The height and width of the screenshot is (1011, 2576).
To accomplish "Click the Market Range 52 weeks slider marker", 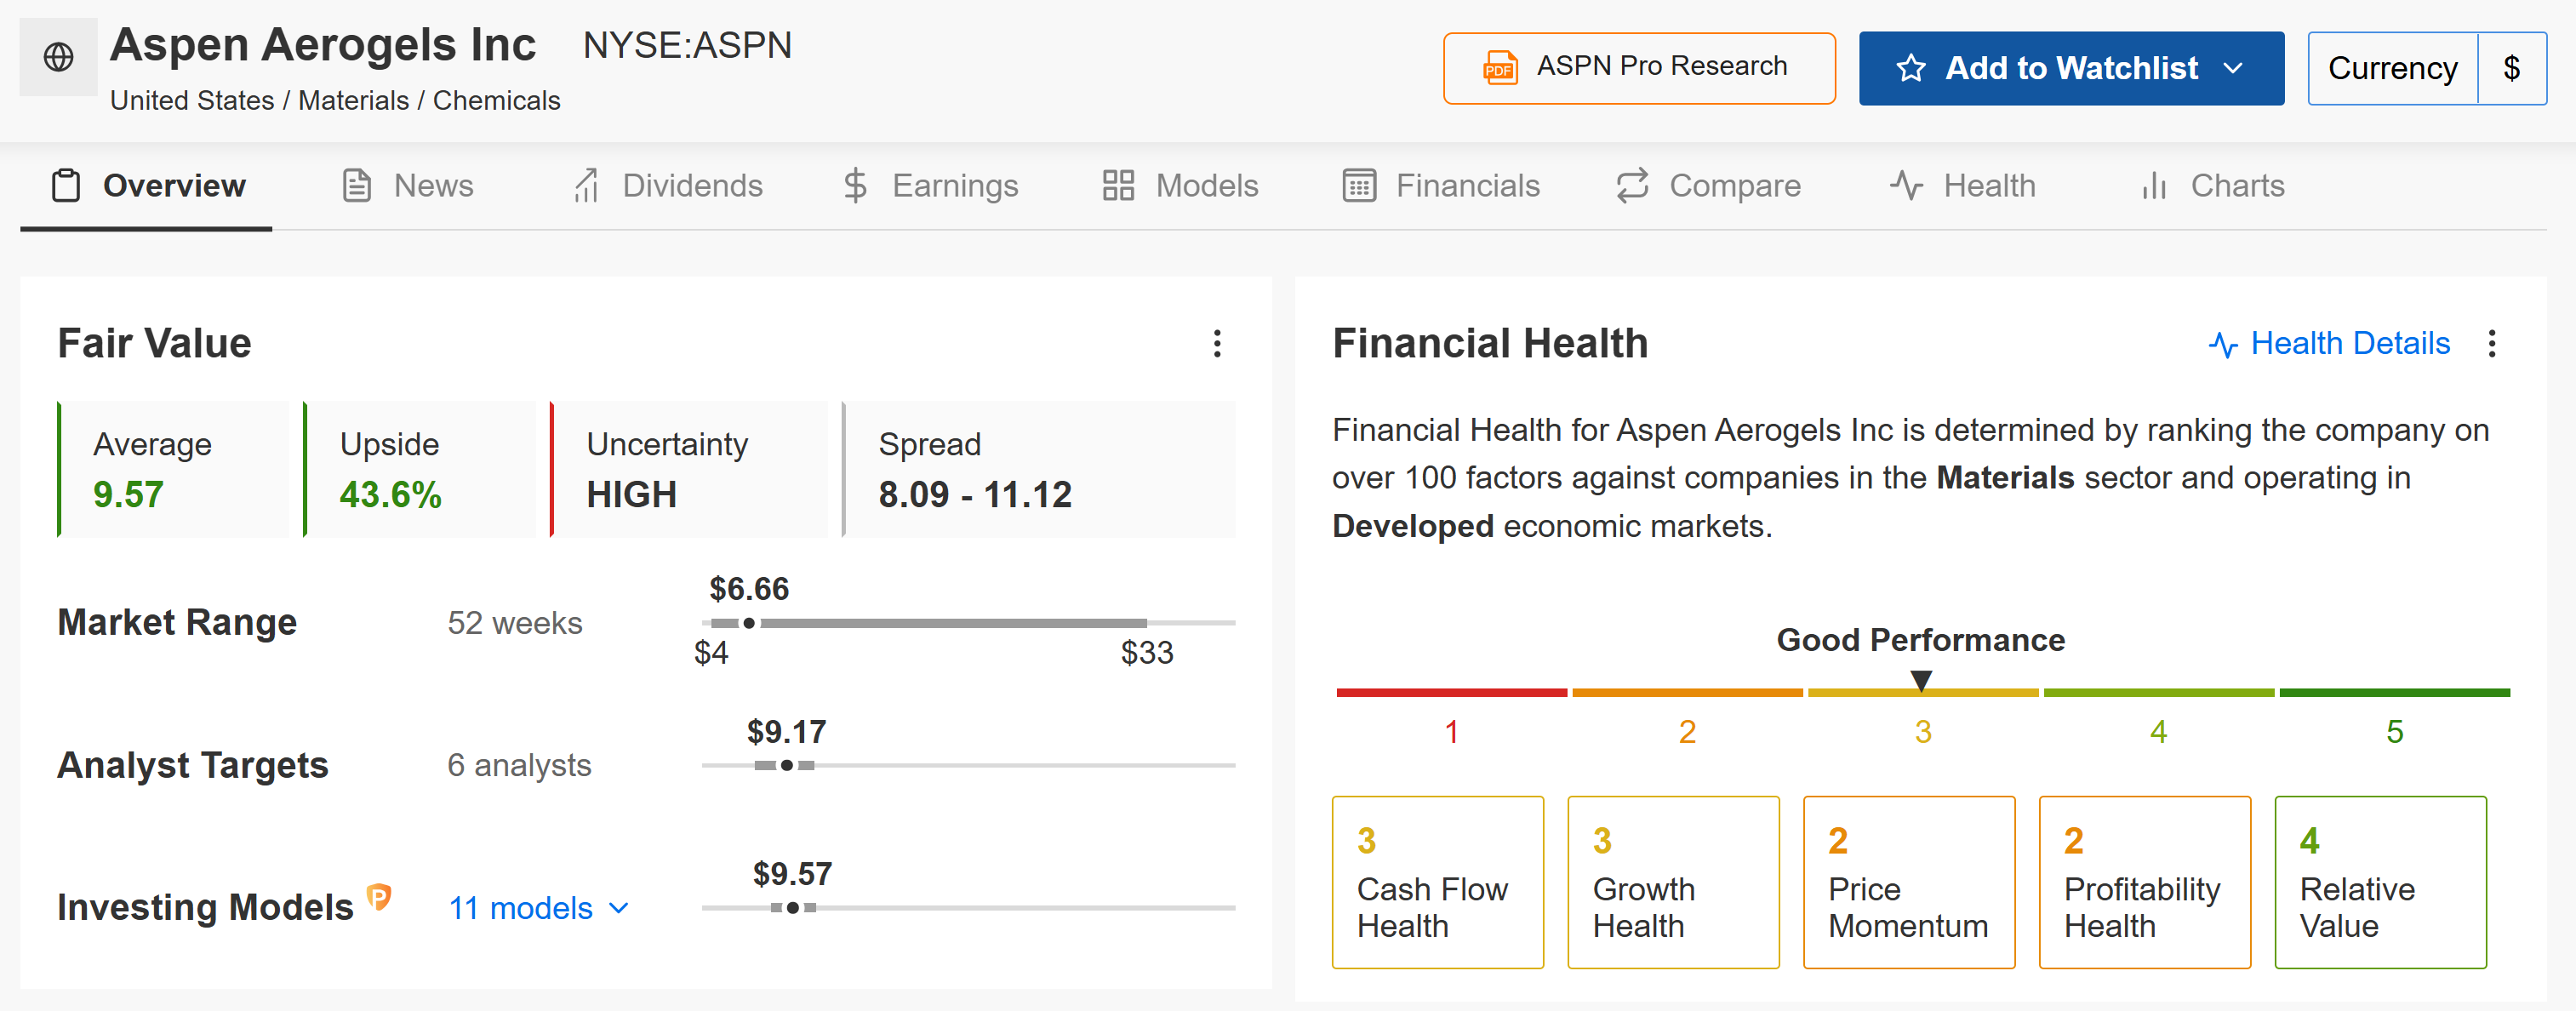I will point(749,623).
